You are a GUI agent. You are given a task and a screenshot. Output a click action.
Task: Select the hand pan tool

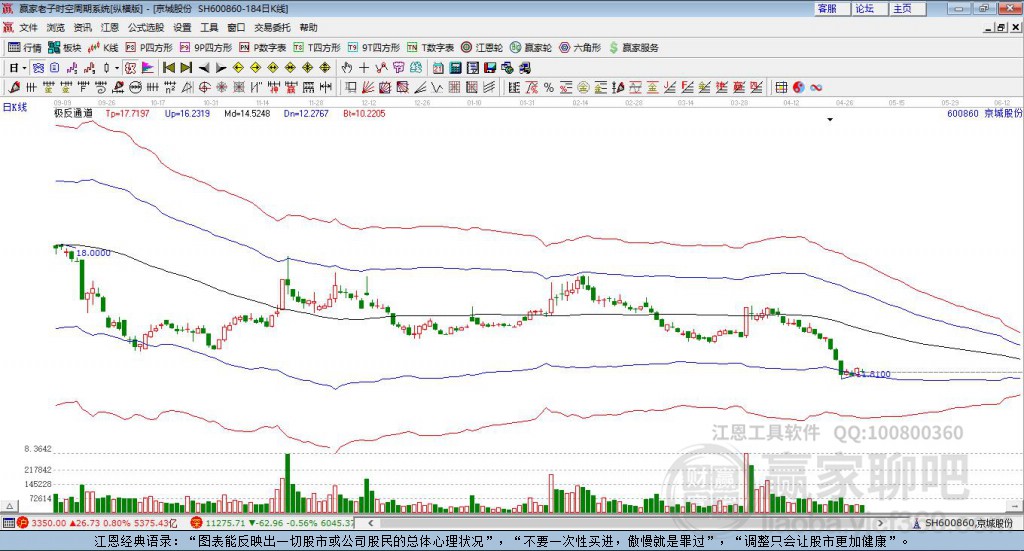click(x=346, y=68)
